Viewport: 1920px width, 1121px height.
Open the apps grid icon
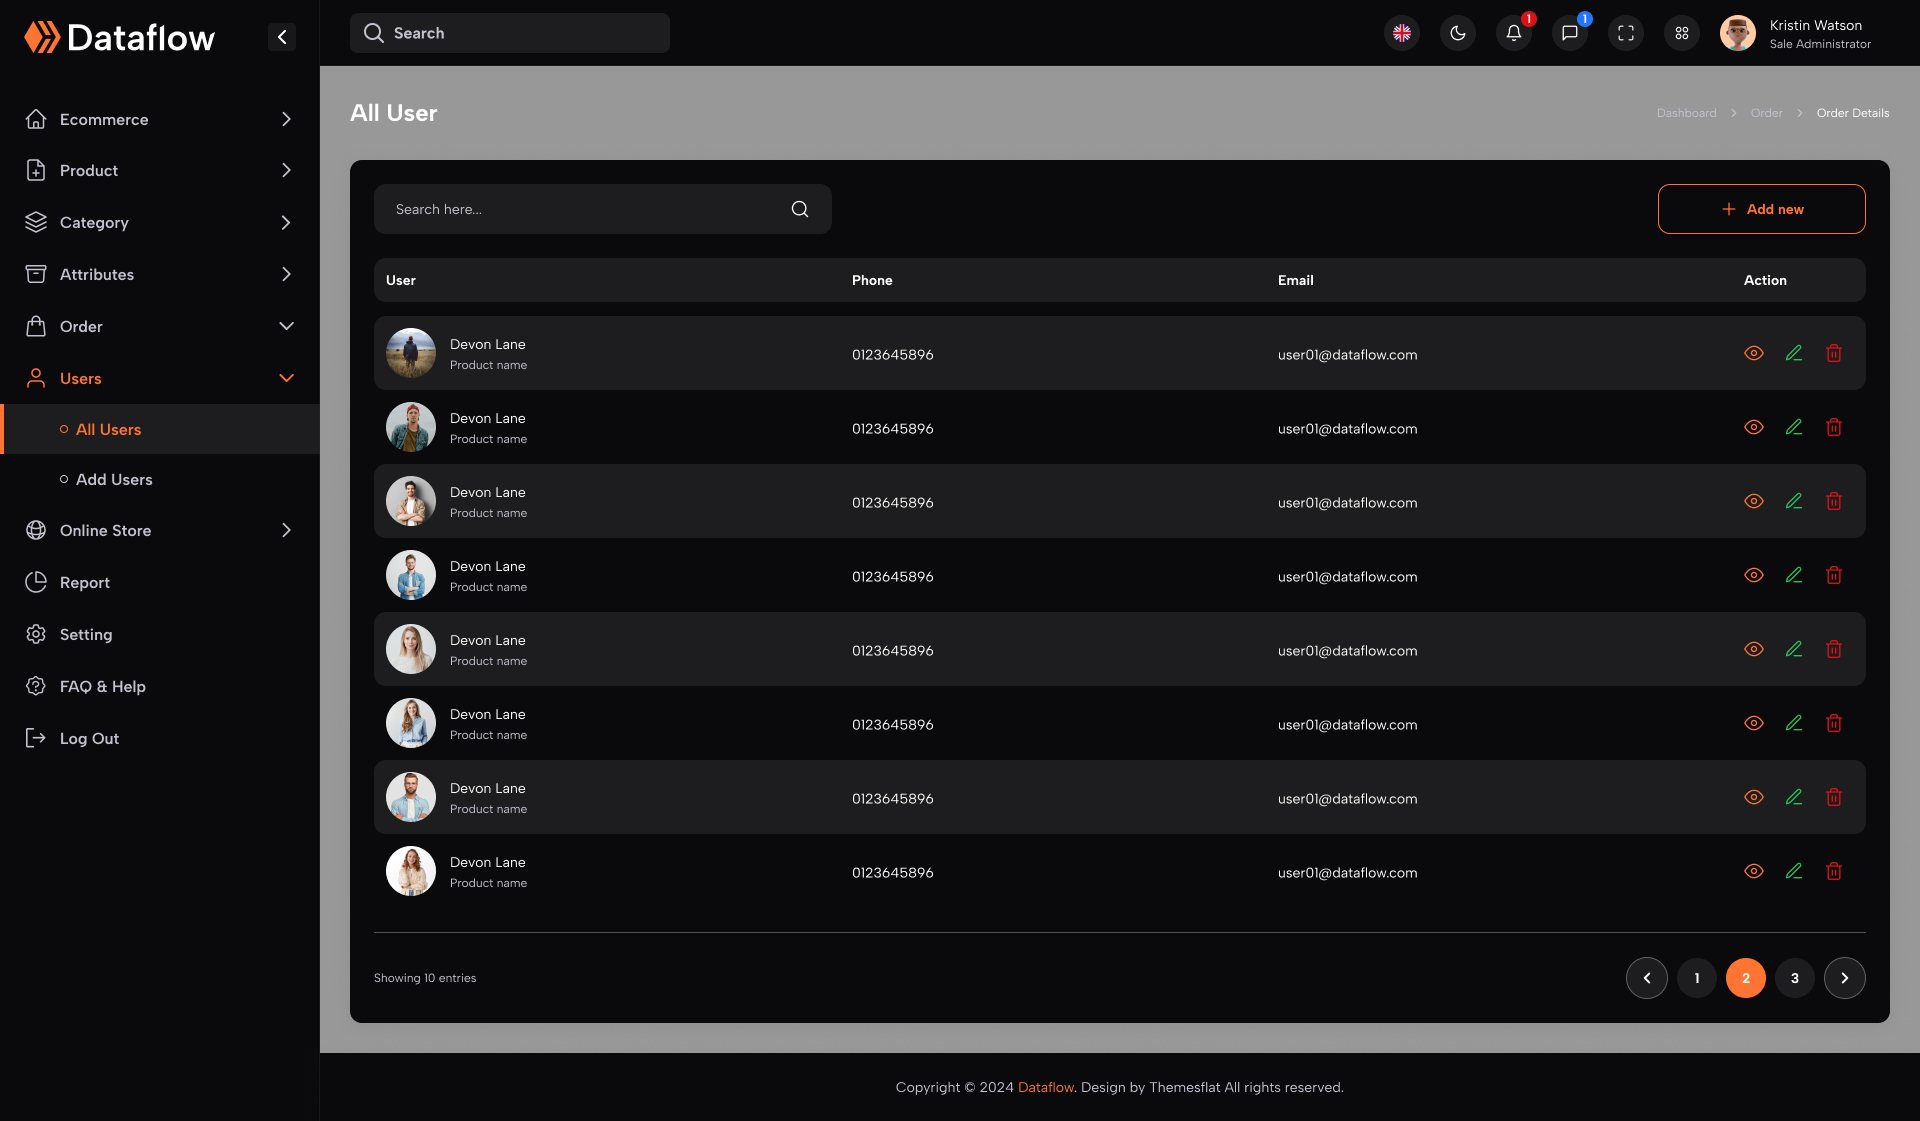tap(1681, 33)
